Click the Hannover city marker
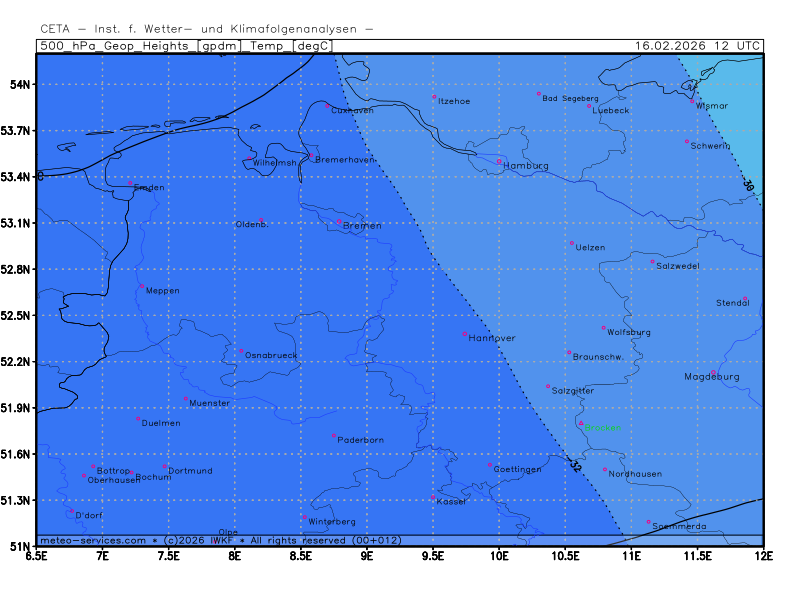Screen dimensions: 800x600 click(465, 334)
